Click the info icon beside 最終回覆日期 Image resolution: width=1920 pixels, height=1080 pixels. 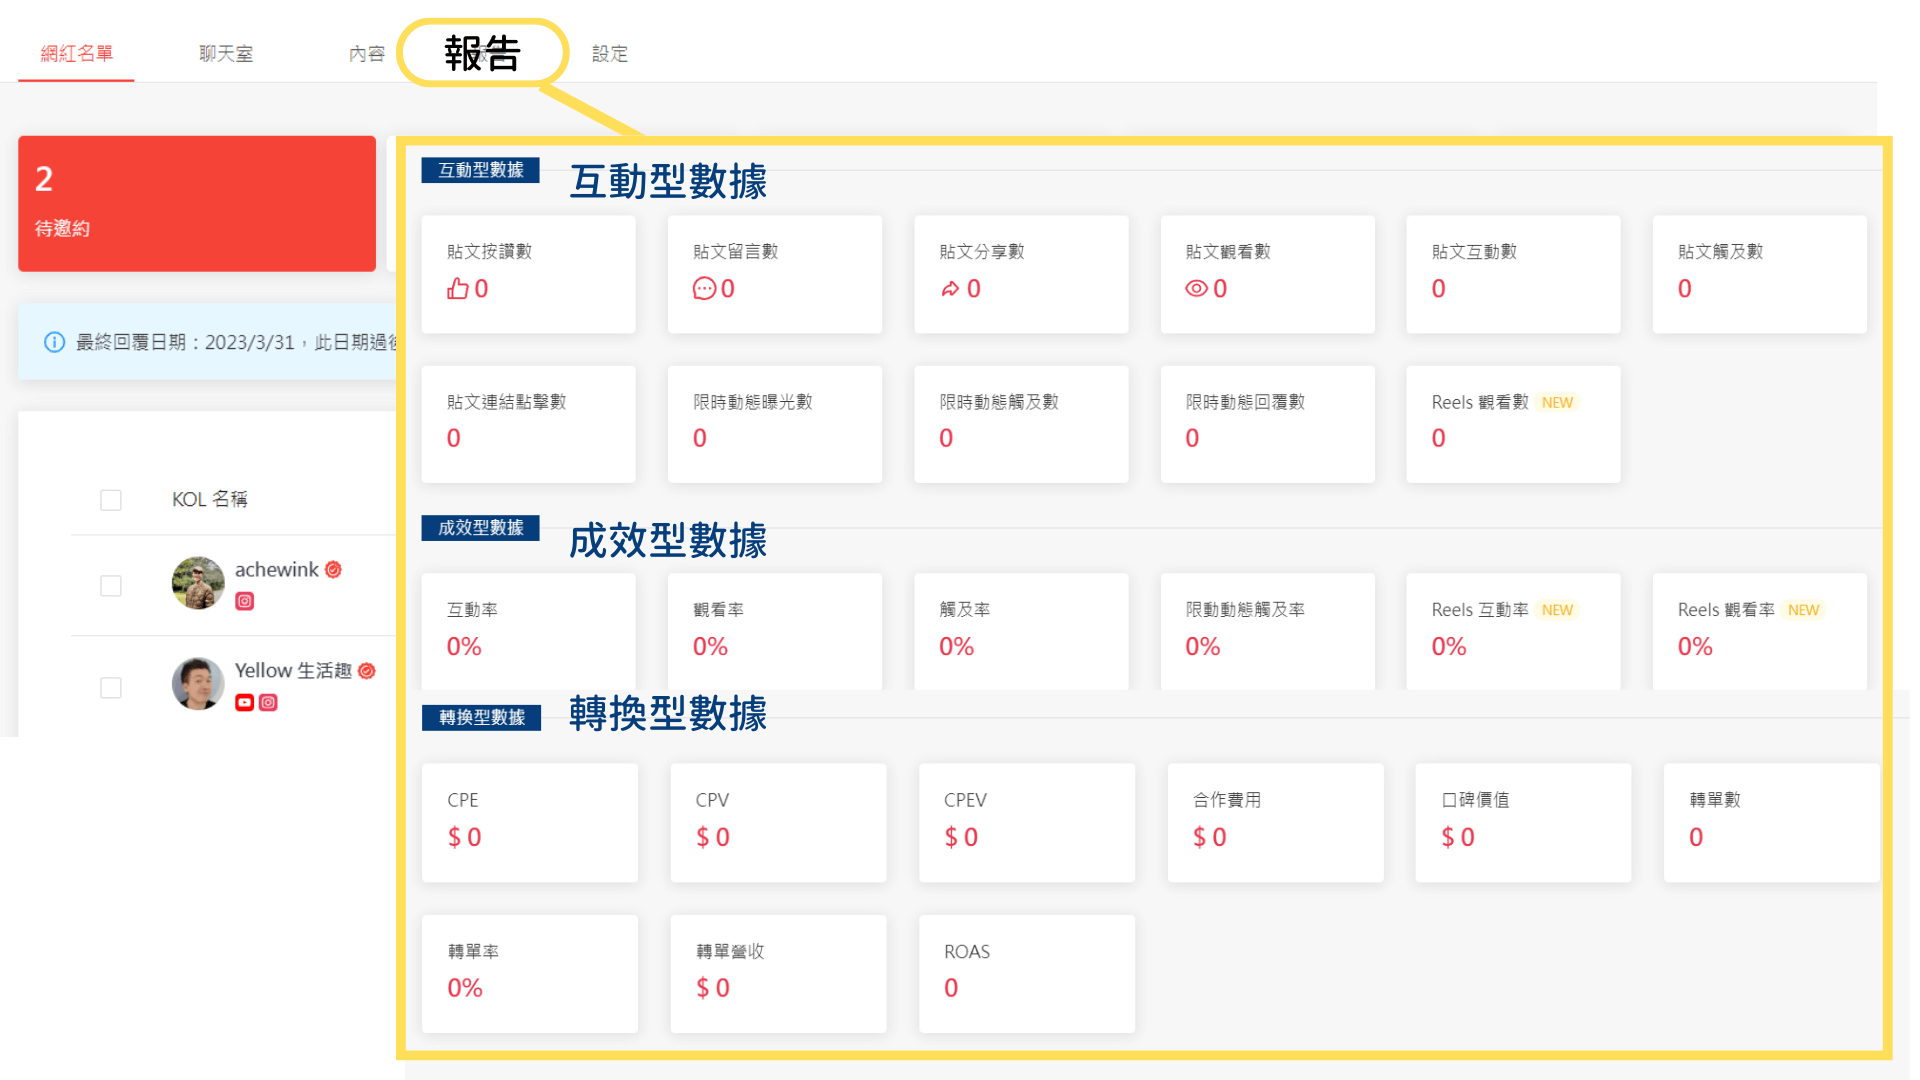tap(55, 342)
